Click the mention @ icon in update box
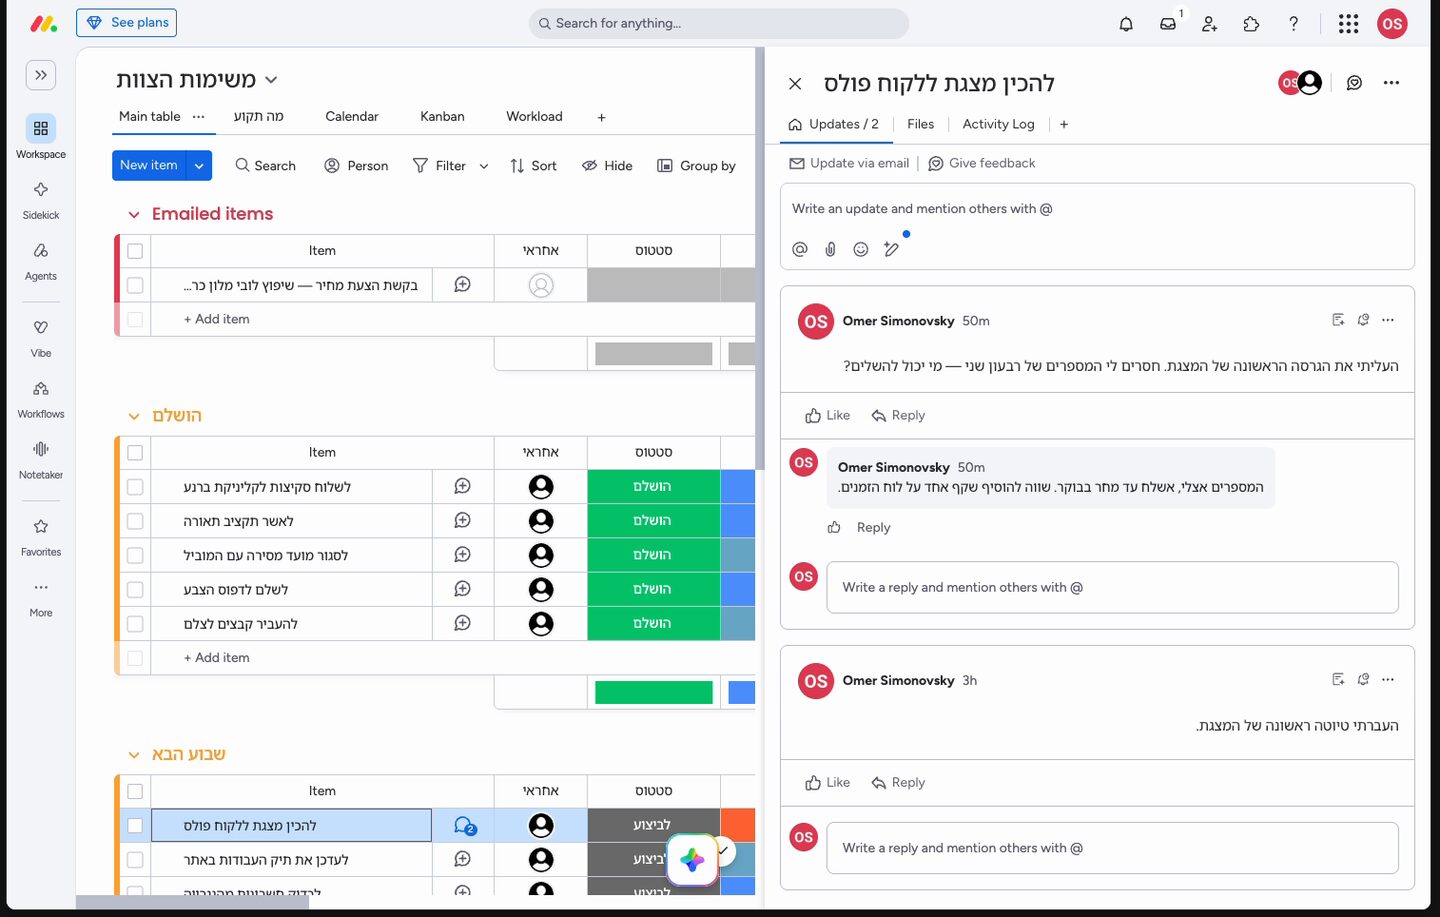Screen dimensions: 1440x917 click(x=800, y=249)
